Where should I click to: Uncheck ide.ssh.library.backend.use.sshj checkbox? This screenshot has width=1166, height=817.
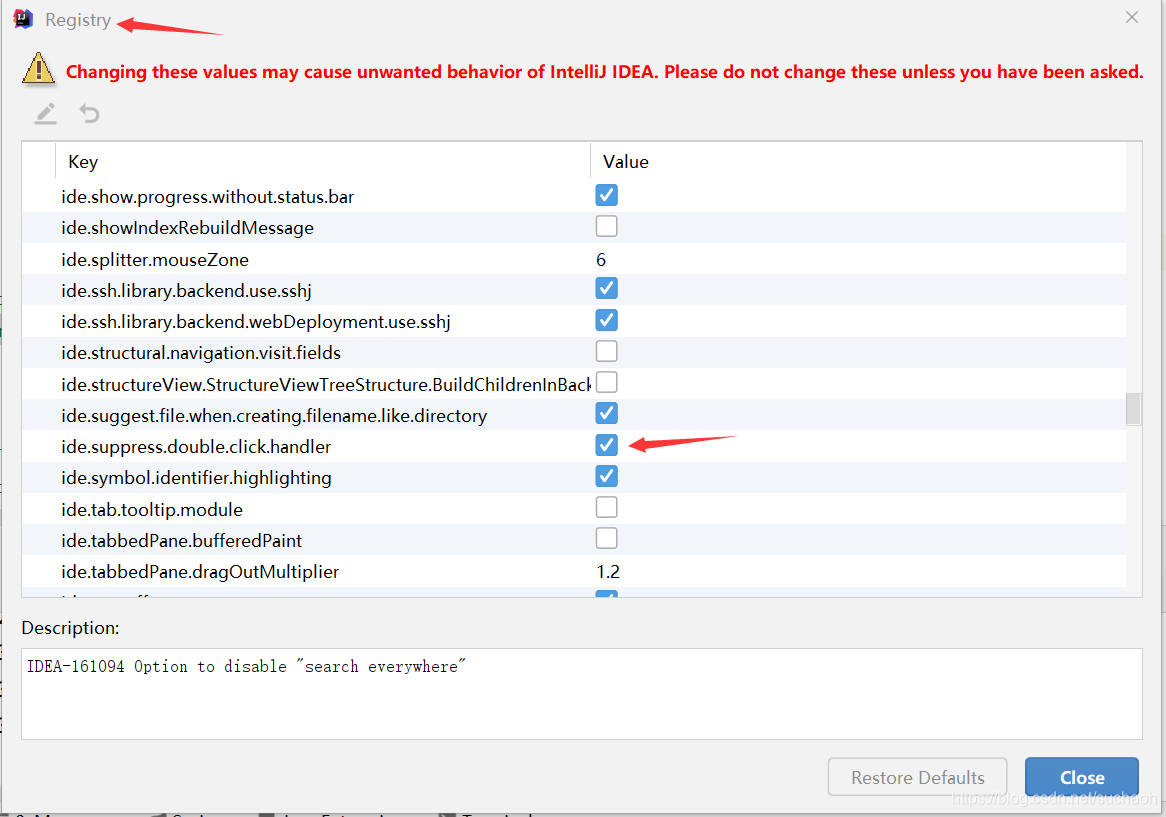(x=606, y=289)
